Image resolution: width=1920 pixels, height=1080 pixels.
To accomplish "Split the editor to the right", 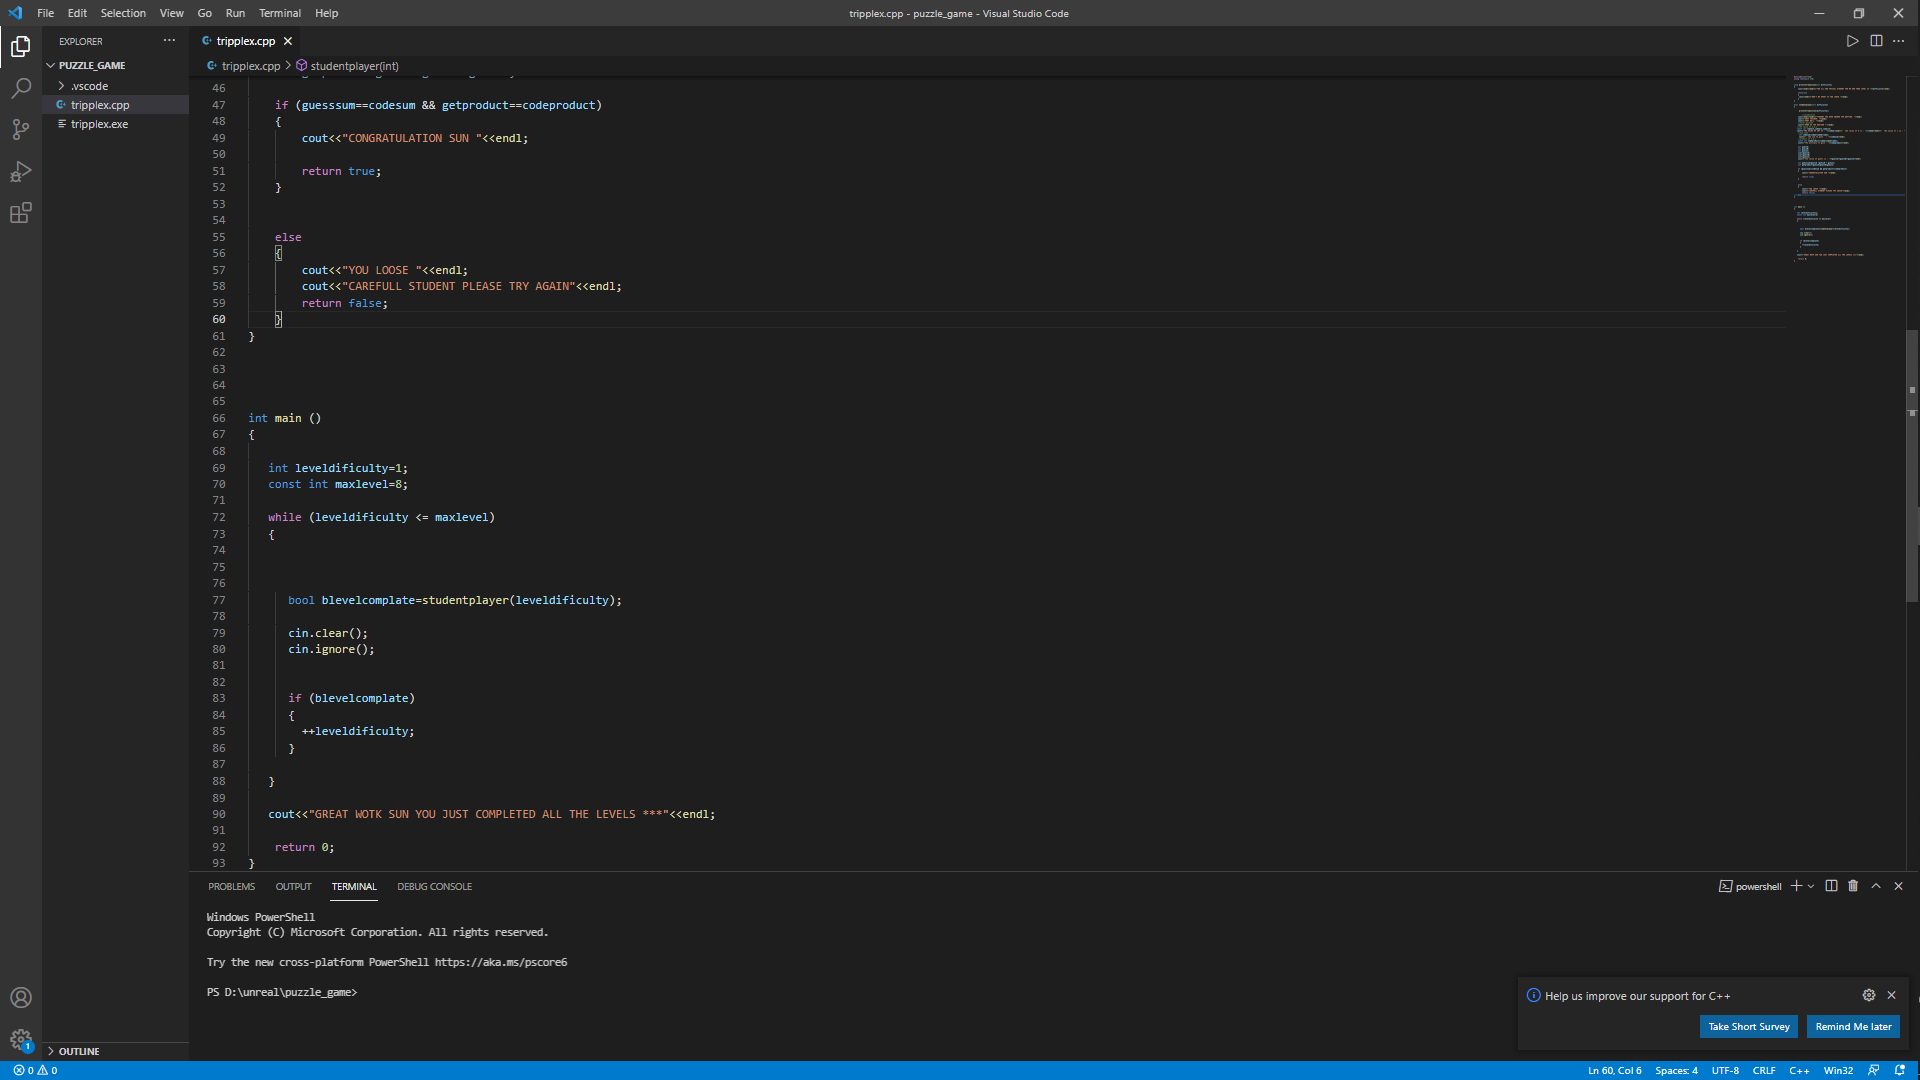I will tap(1876, 41).
